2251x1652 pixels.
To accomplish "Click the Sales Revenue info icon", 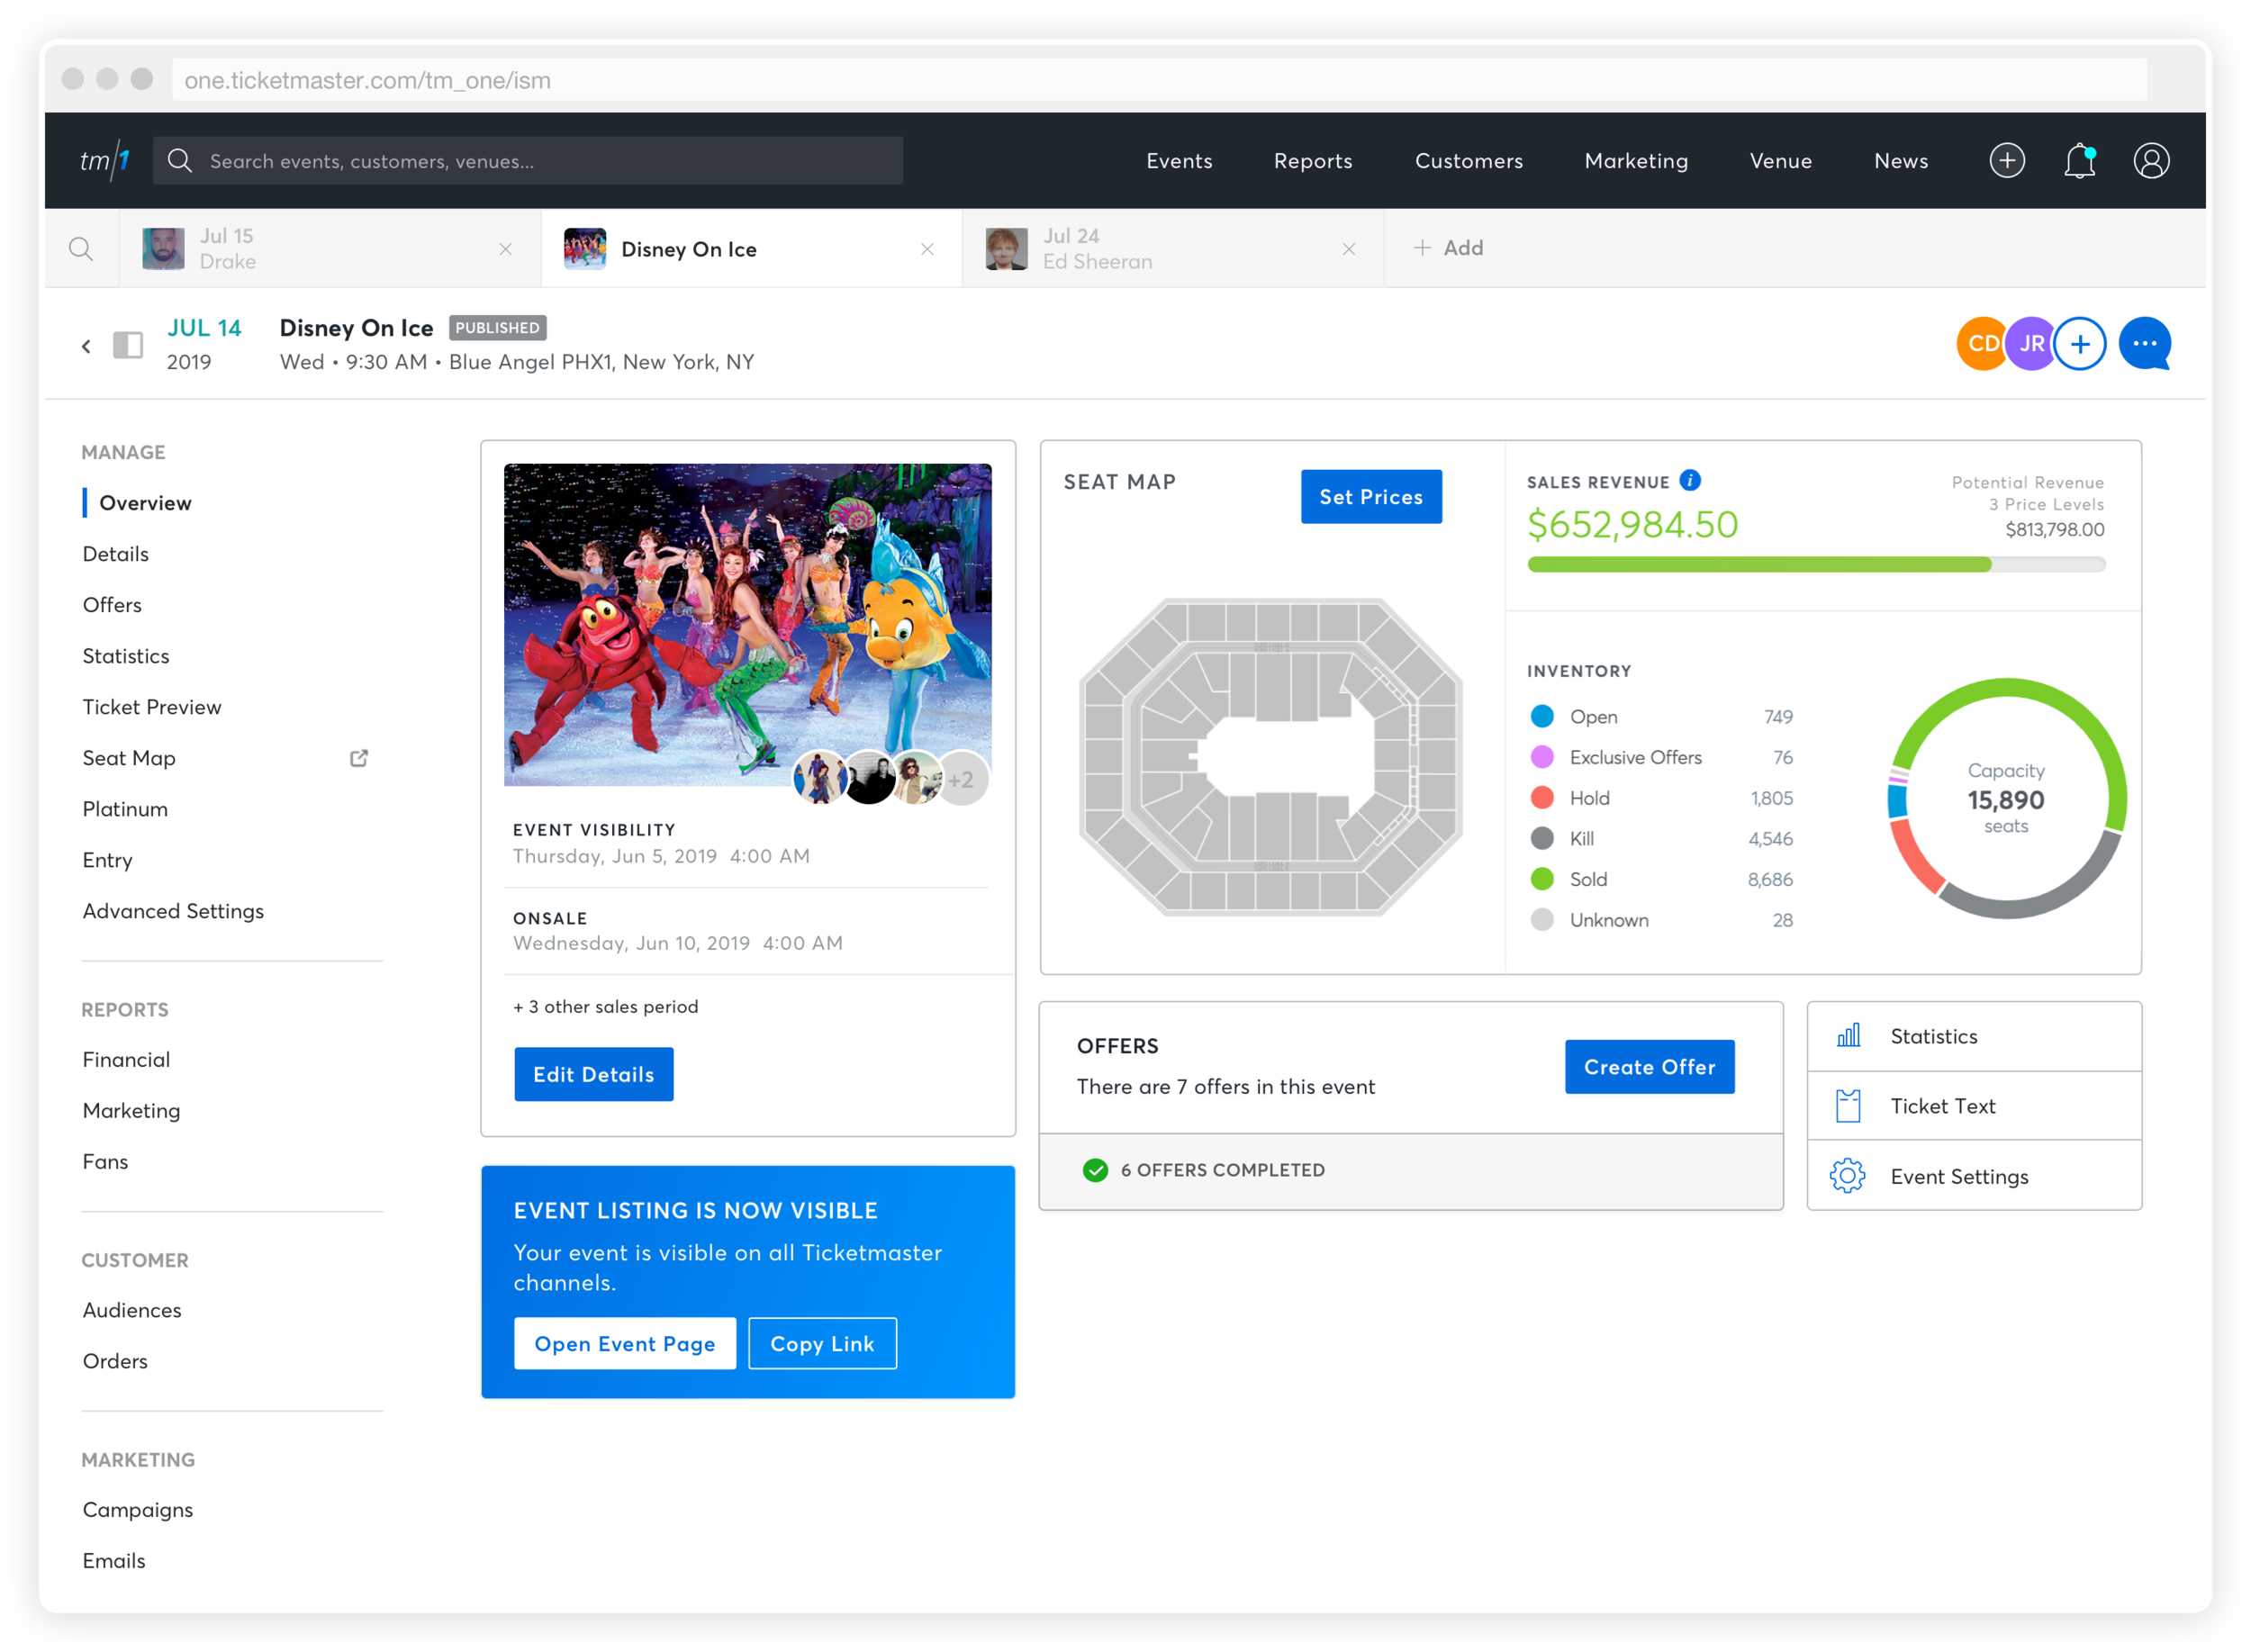I will coord(1690,481).
